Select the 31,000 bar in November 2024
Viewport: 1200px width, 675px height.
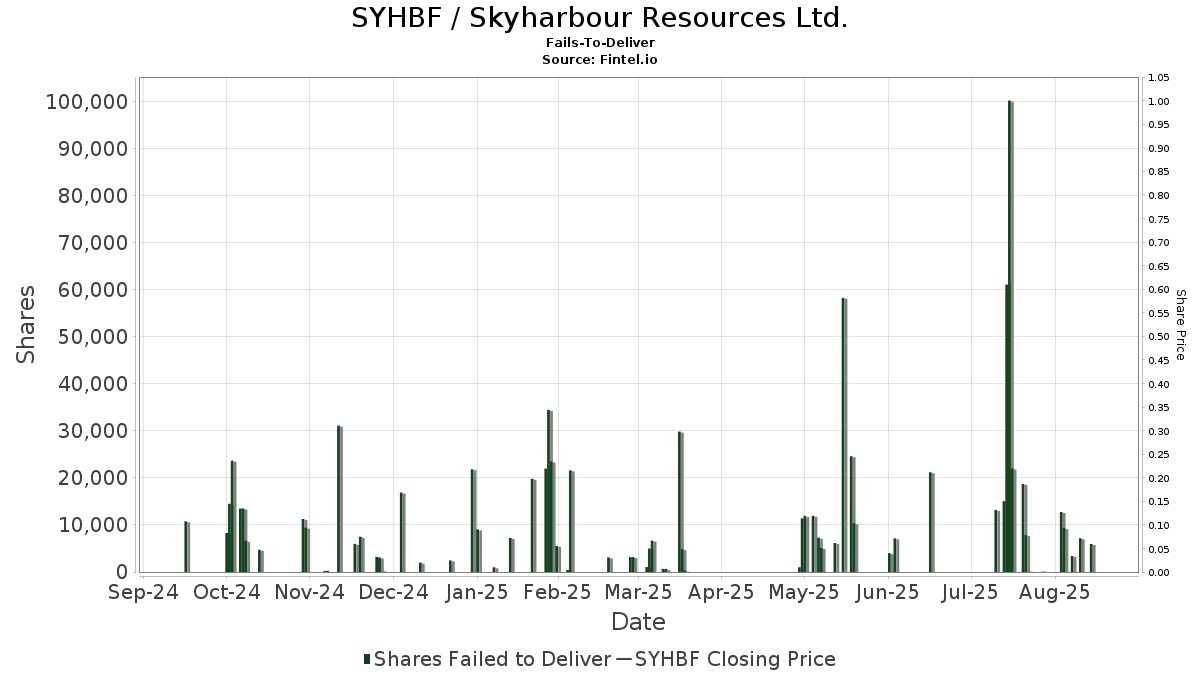click(x=340, y=499)
